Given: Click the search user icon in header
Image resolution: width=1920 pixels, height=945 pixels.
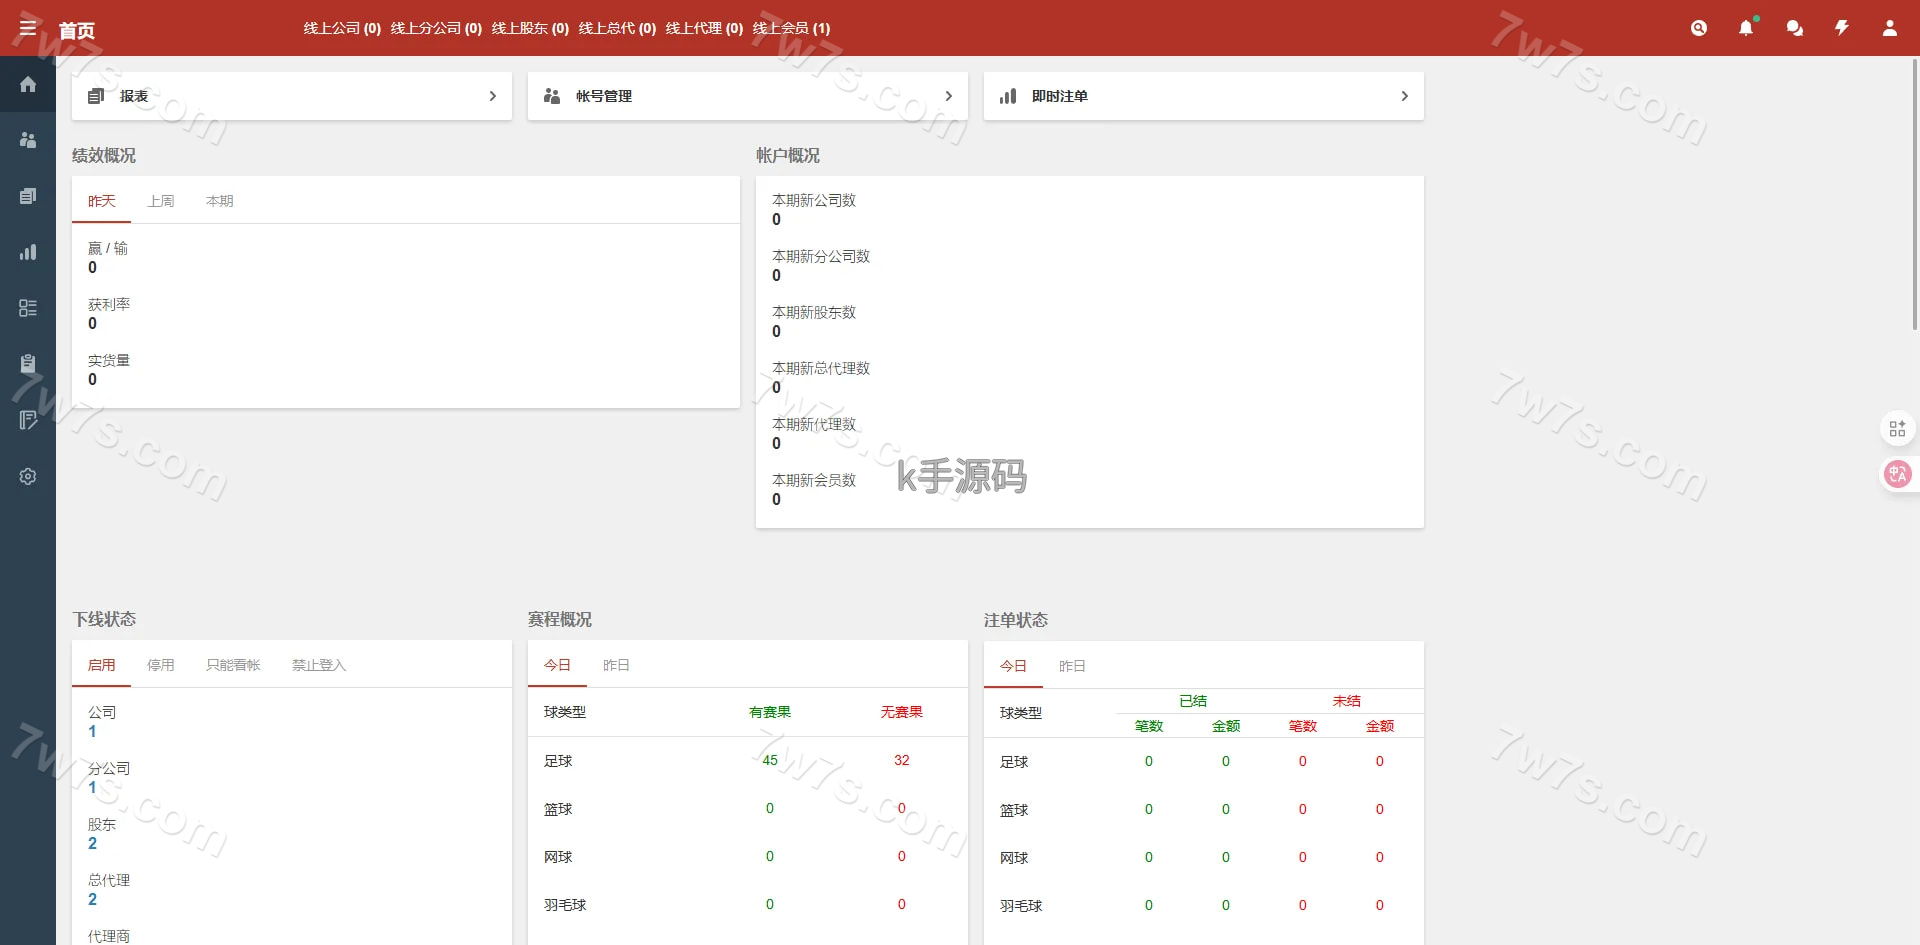Looking at the screenshot, I should [x=1699, y=28].
